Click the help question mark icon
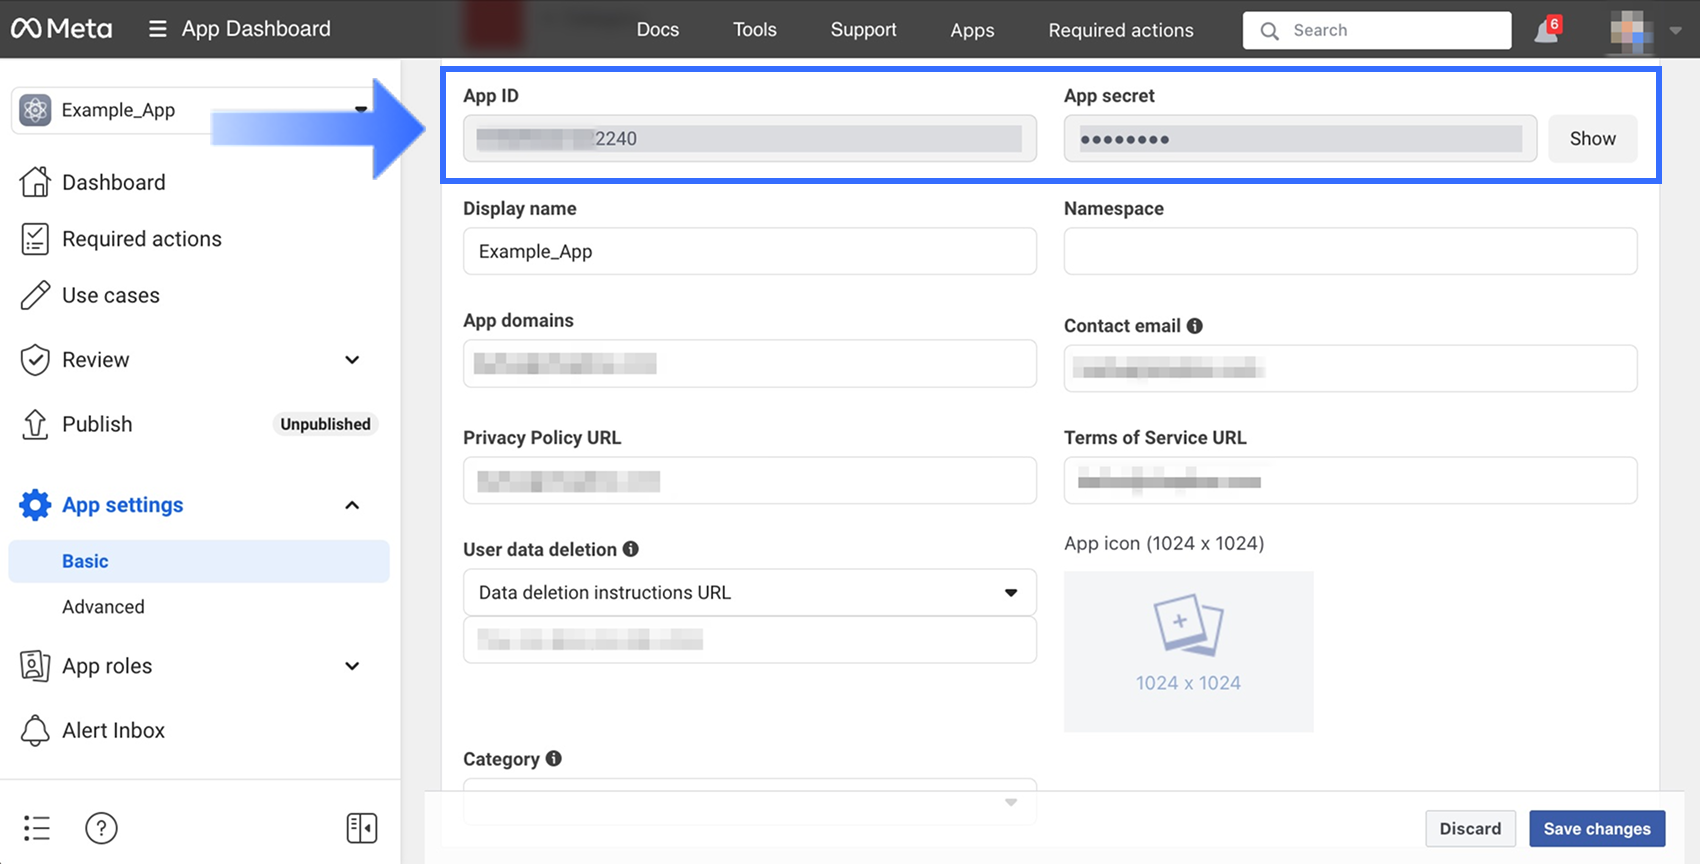 tap(101, 828)
